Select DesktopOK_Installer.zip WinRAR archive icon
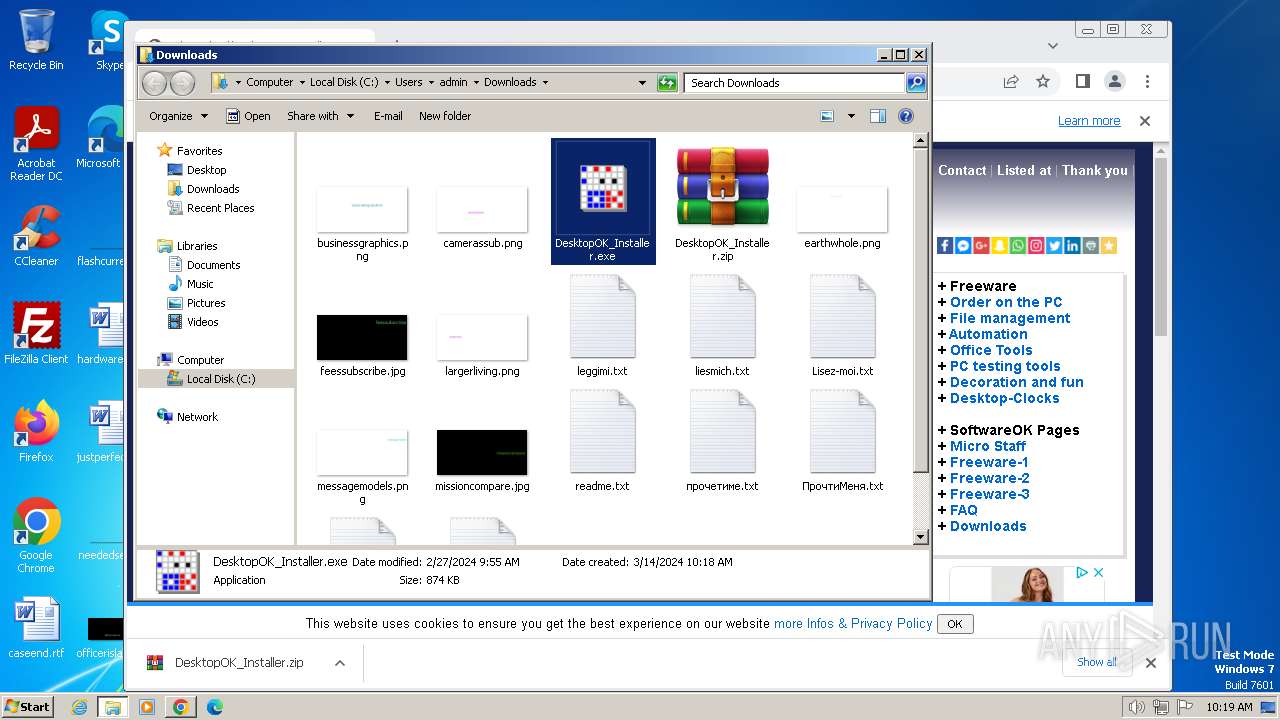The width and height of the screenshot is (1280, 720). coord(723,187)
